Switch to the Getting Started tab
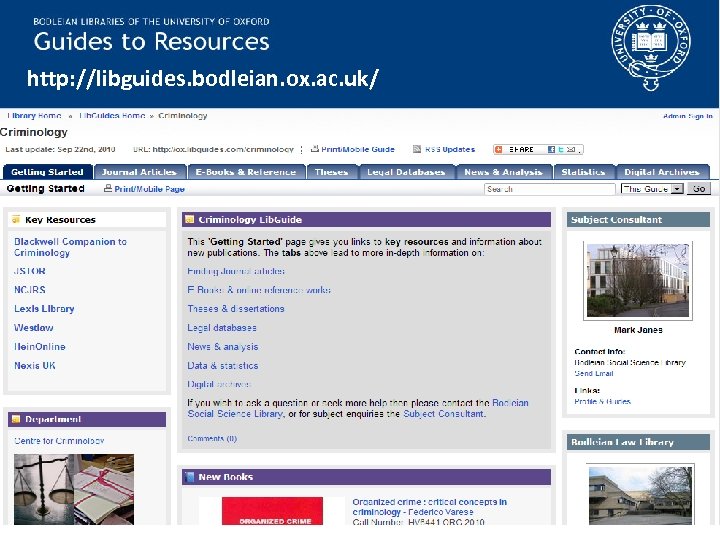Screen dimensions: 720x540 [x=48, y=172]
